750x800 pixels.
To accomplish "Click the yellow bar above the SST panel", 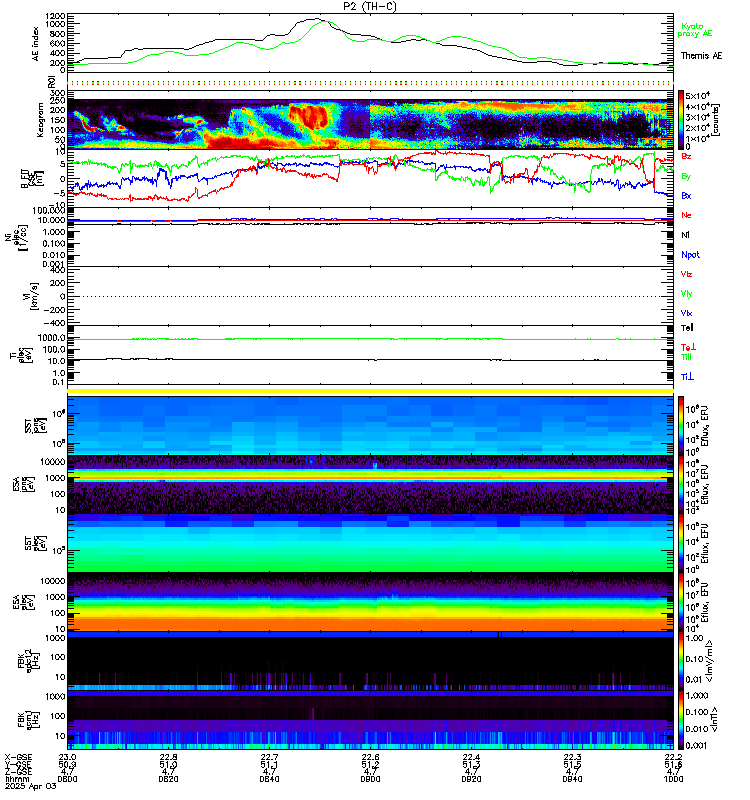I will pos(370,391).
